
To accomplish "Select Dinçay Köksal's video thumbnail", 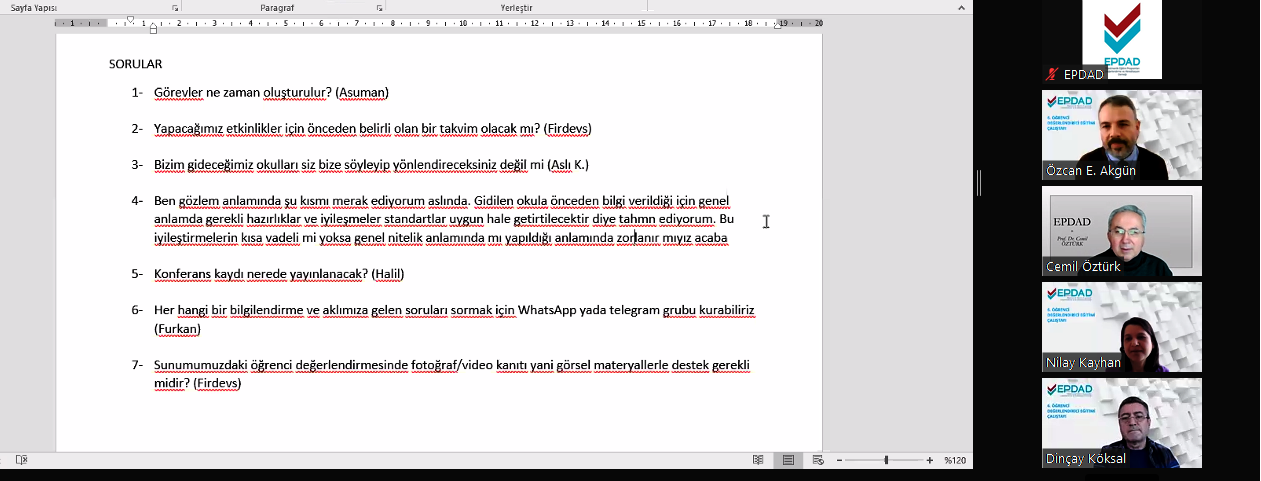I will (x=1121, y=422).
